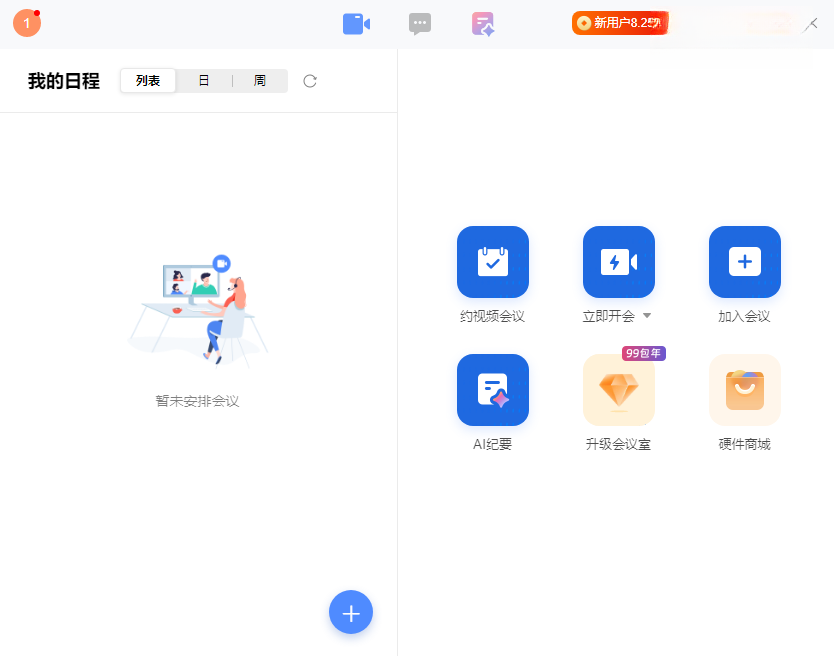Click the 硬件商城 label
The height and width of the screenshot is (656, 834).
point(745,444)
